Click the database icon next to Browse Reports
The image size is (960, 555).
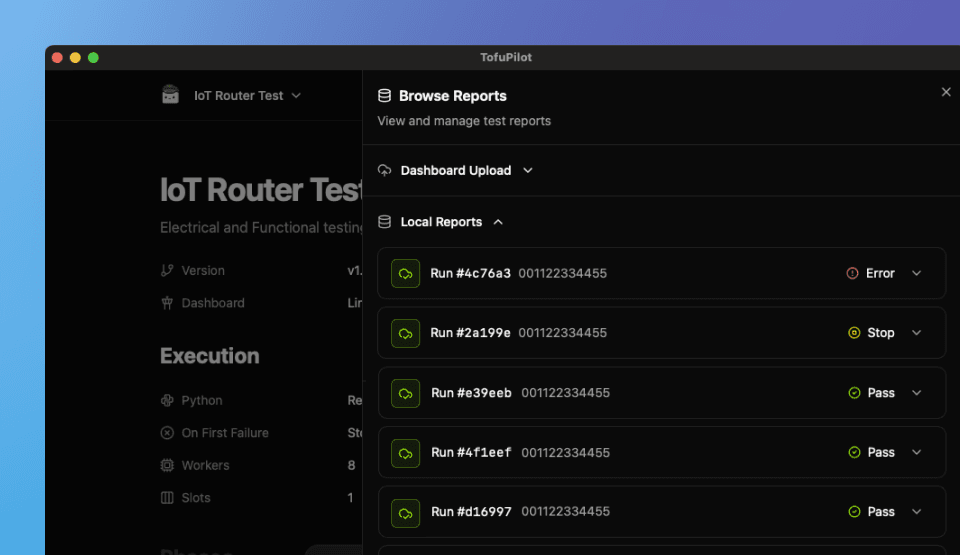pyautogui.click(x=384, y=96)
